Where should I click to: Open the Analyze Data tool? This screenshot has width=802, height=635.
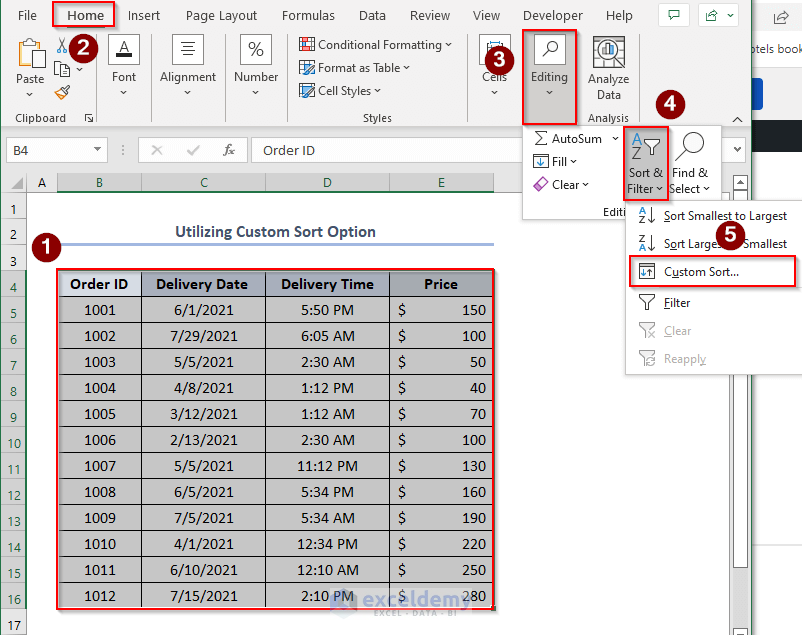coord(608,68)
